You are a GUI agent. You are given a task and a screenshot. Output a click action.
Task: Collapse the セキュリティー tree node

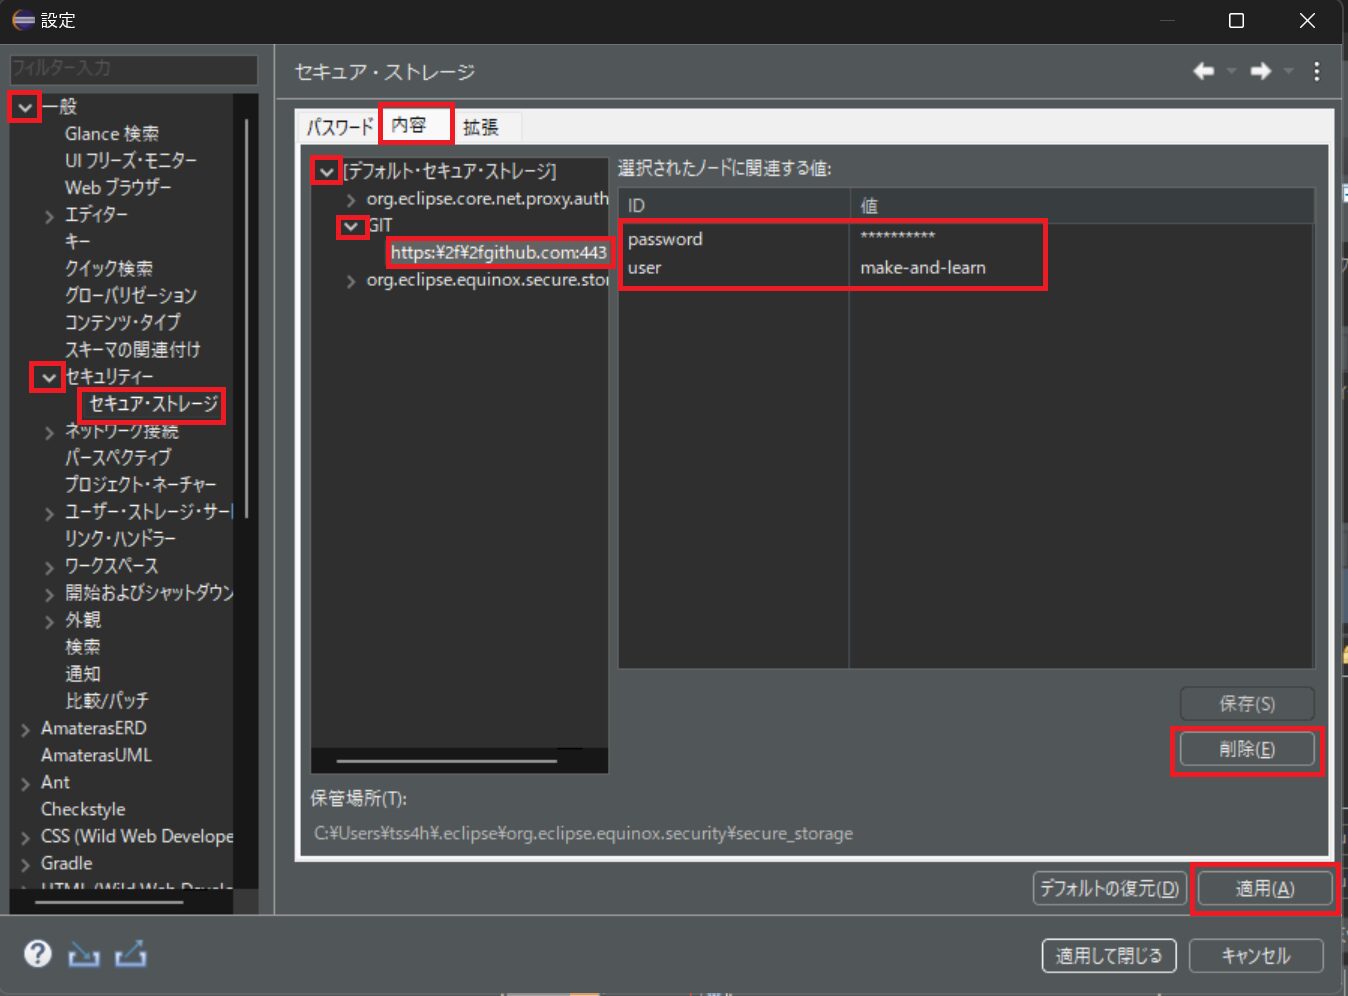pos(49,377)
